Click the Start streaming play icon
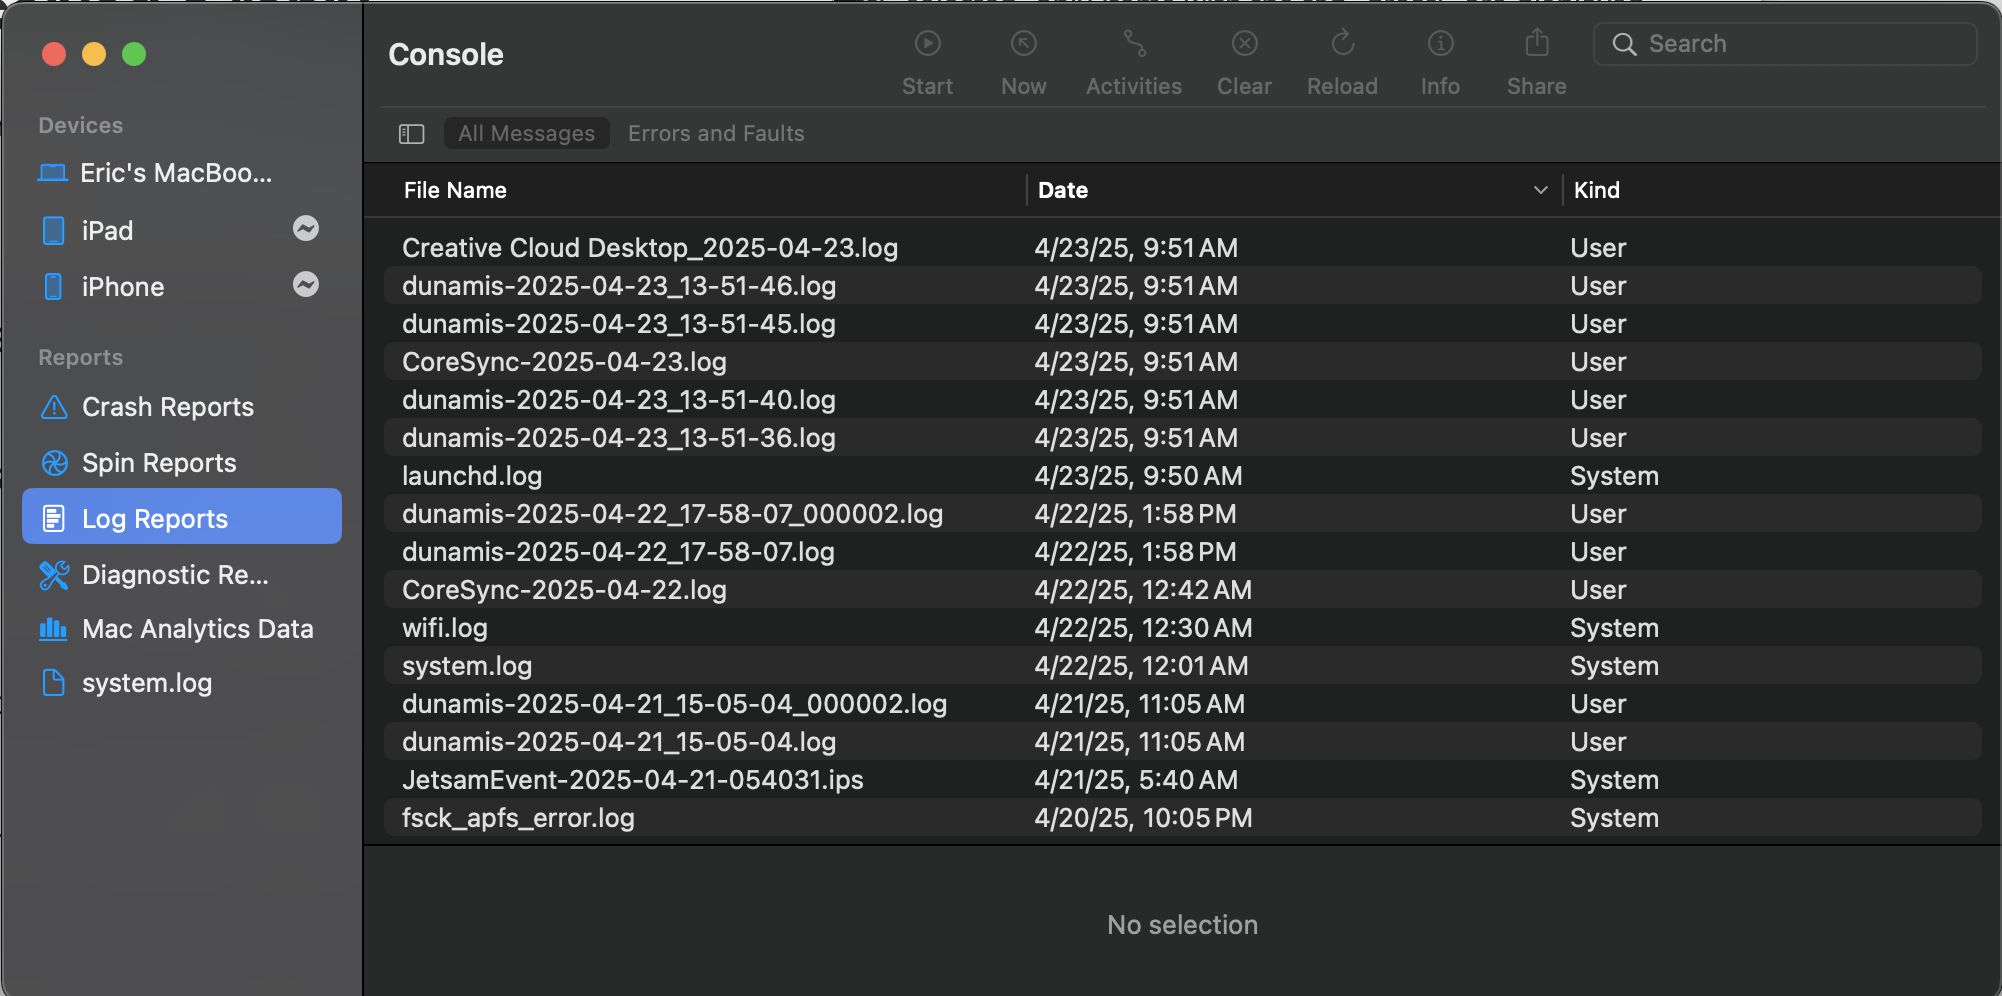 click(x=927, y=44)
